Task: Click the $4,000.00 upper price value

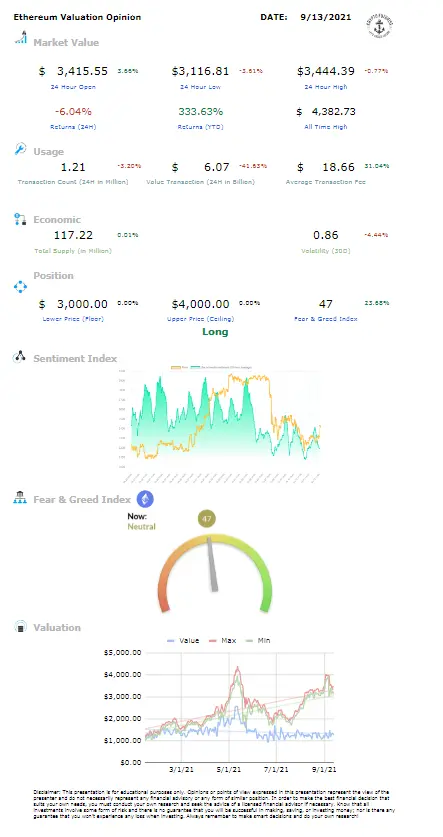Action: coord(201,304)
